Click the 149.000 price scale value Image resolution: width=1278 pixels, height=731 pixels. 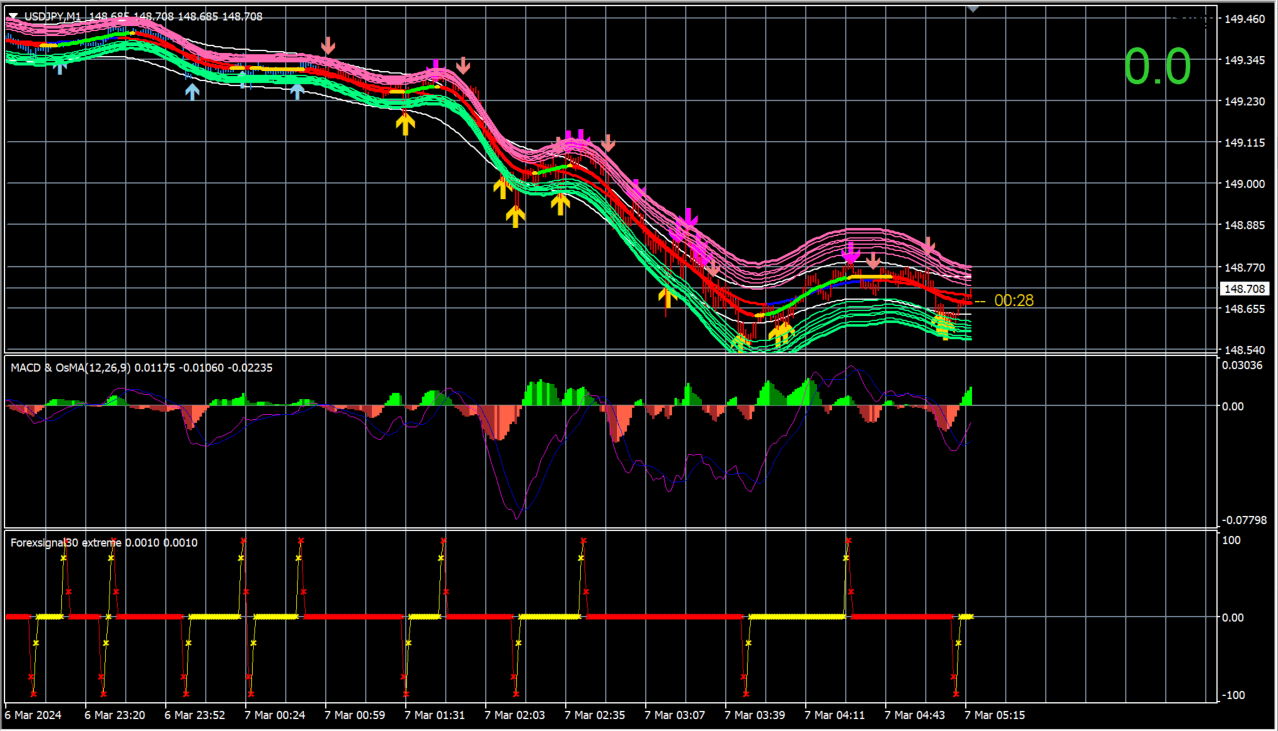coord(1244,185)
